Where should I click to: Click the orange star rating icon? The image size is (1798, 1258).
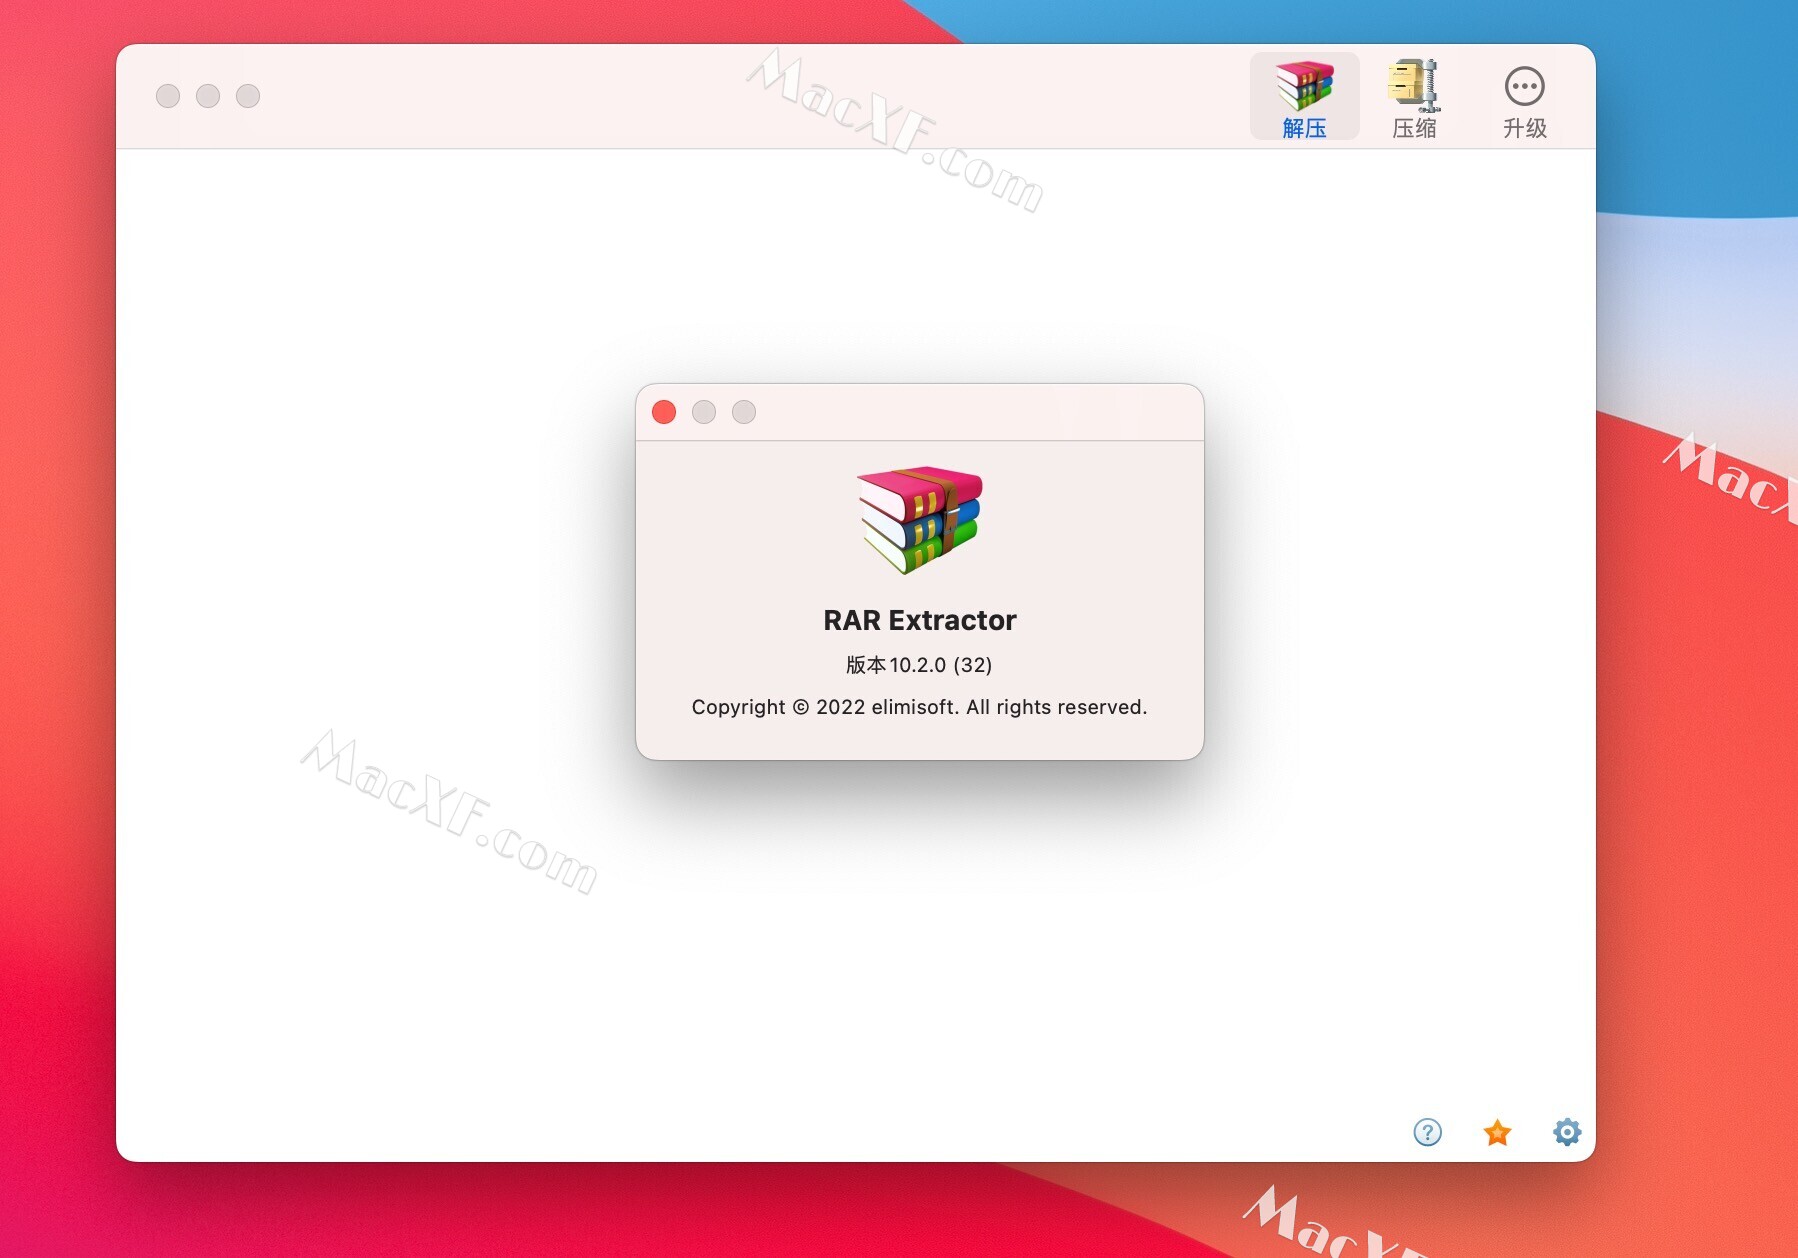coord(1497,1133)
